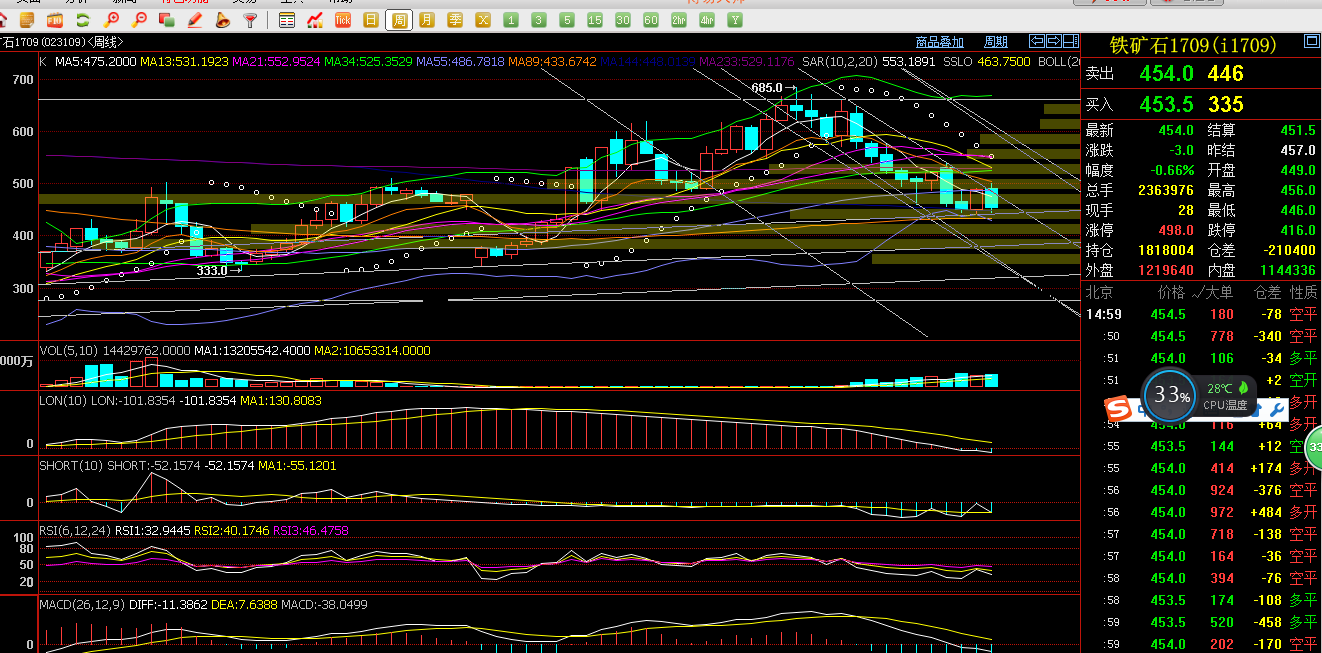This screenshot has width=1322, height=653.
Task: Click the 涨停 498.0 limit-up value
Action: (1176, 230)
